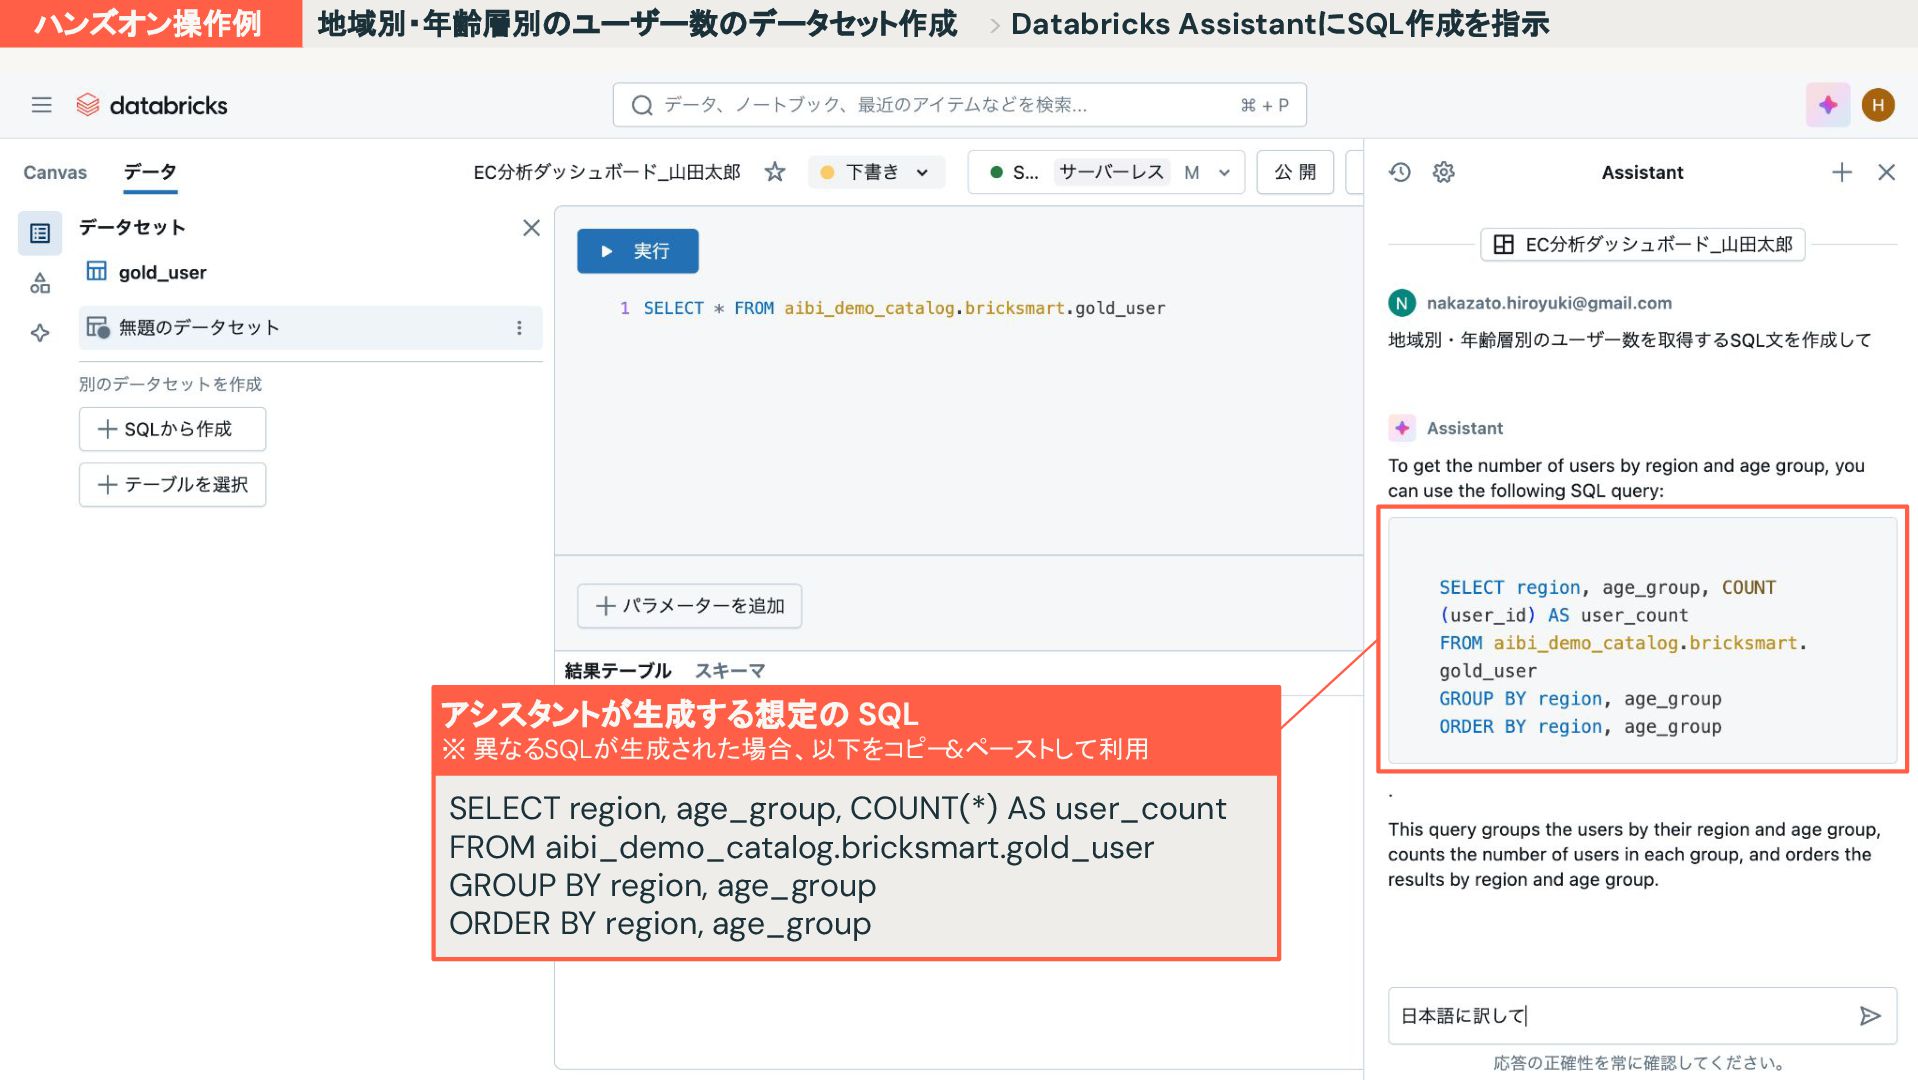Click the 無題のデータセット dataset icon
1918x1080 pixels.
pyautogui.click(x=97, y=327)
